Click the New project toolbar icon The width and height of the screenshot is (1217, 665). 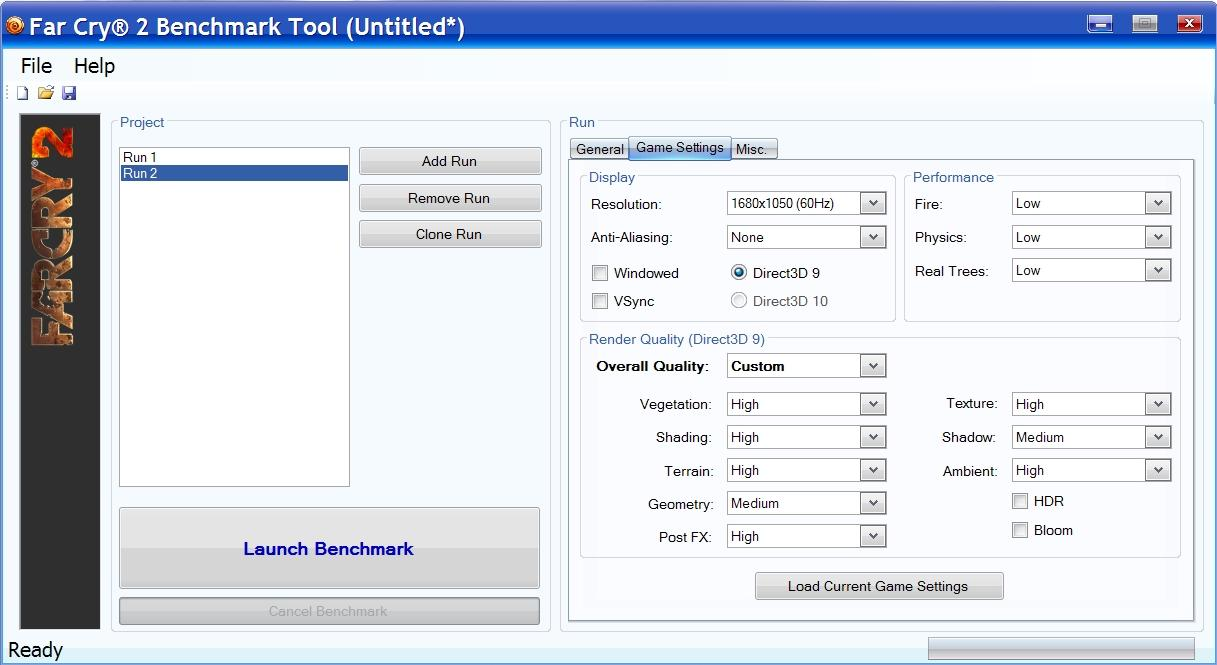click(x=22, y=93)
